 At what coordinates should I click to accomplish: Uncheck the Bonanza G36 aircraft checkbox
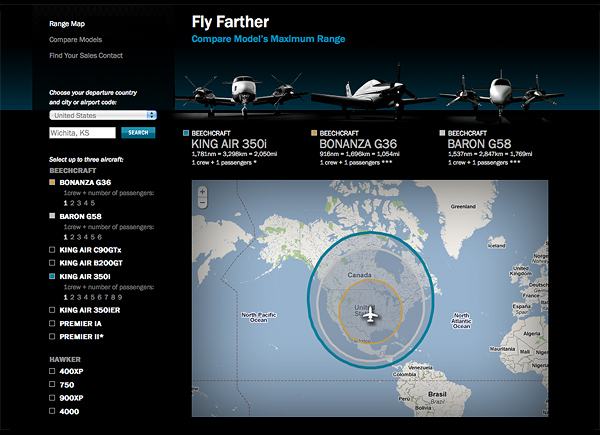[53, 183]
